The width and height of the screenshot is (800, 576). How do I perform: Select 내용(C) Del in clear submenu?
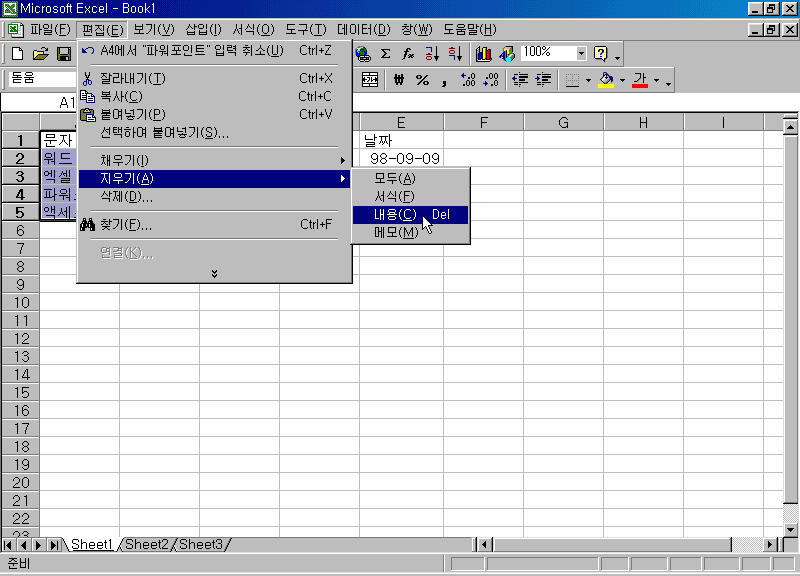coord(410,215)
